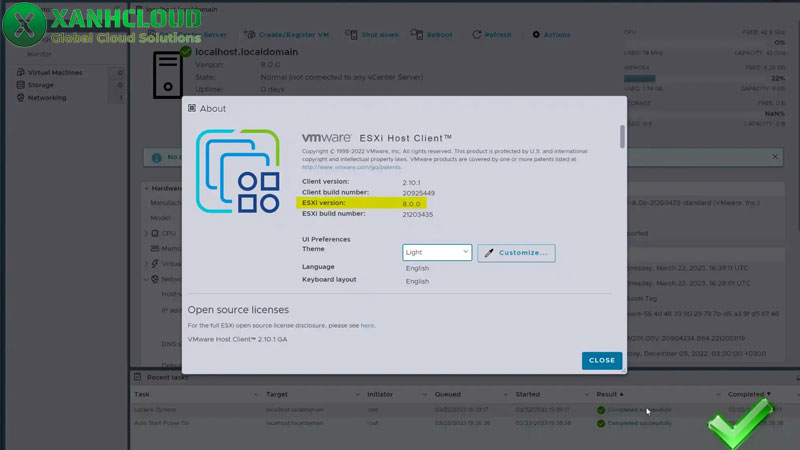Click the Client version value 2.10.1
The height and width of the screenshot is (450, 800).
click(x=411, y=183)
